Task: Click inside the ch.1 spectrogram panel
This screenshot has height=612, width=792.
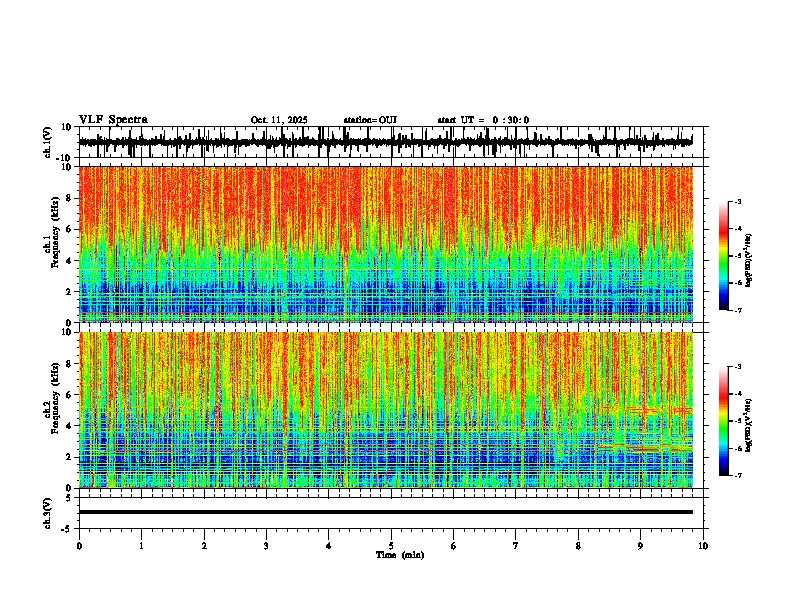Action: (385, 244)
